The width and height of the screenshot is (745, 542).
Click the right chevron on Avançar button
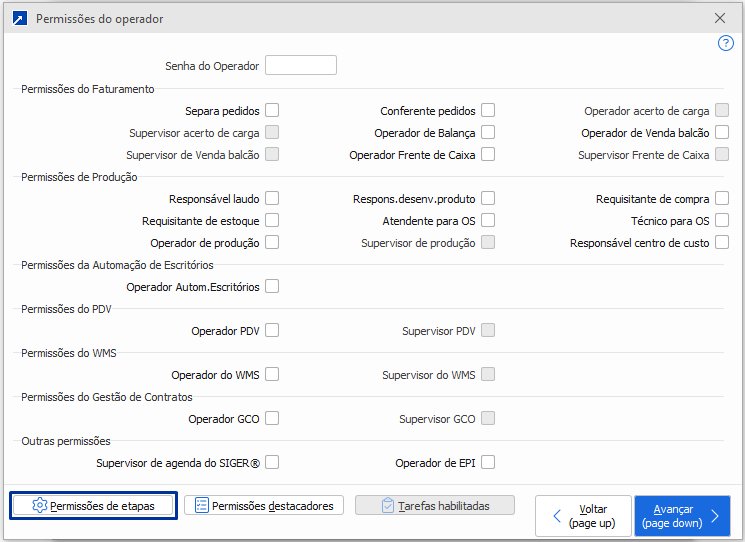[714, 516]
